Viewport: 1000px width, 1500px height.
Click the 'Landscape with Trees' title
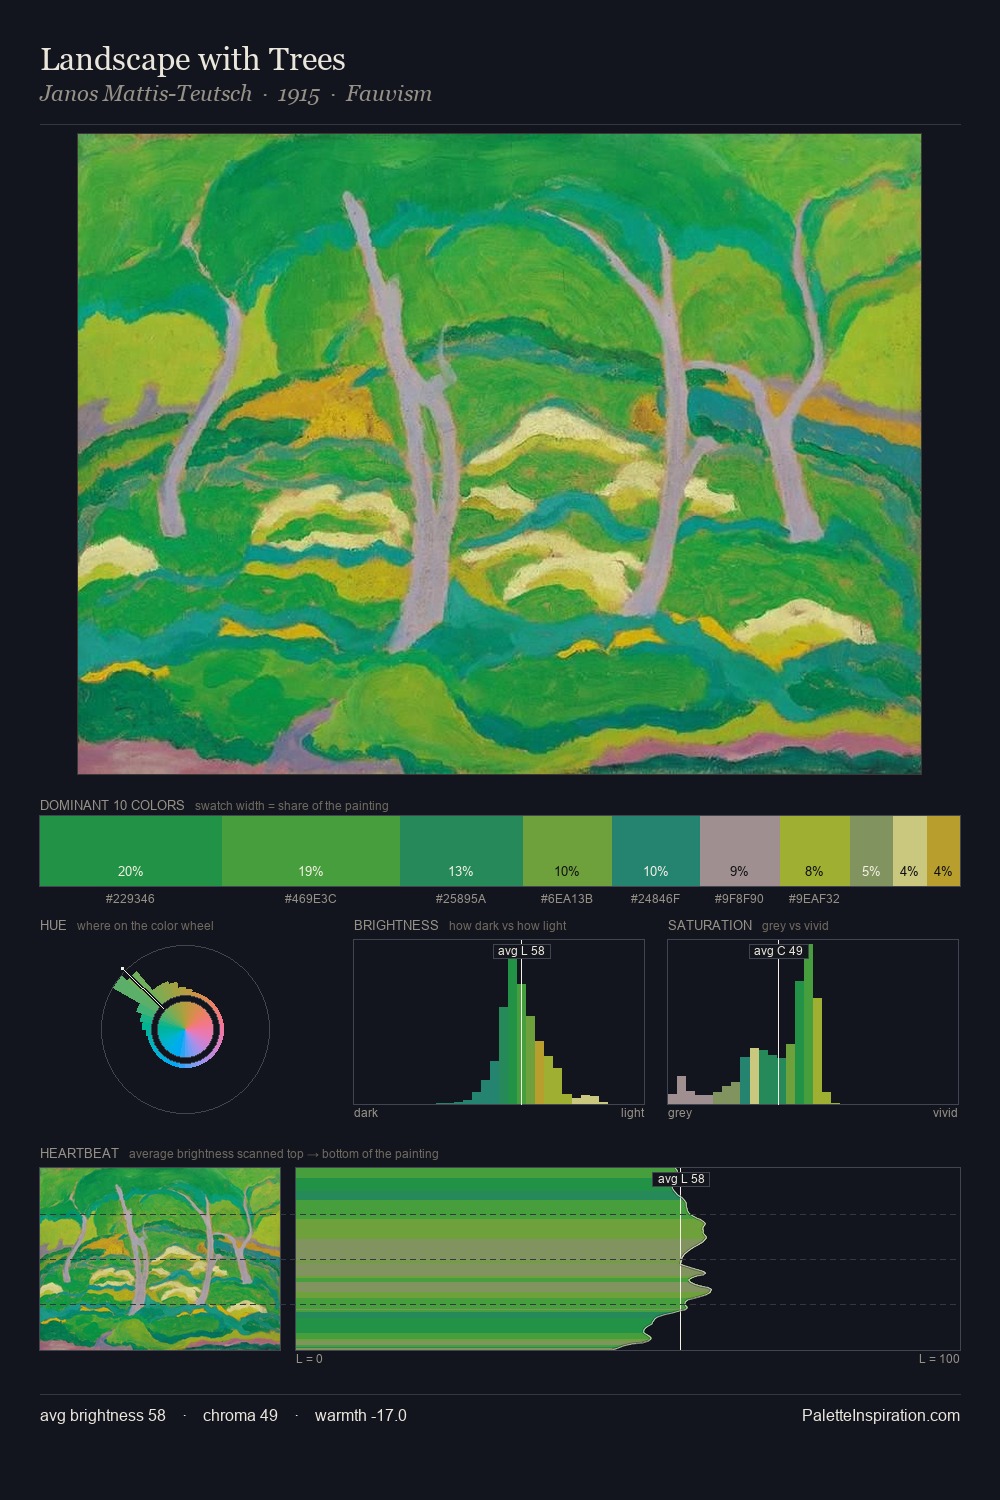[x=193, y=59]
